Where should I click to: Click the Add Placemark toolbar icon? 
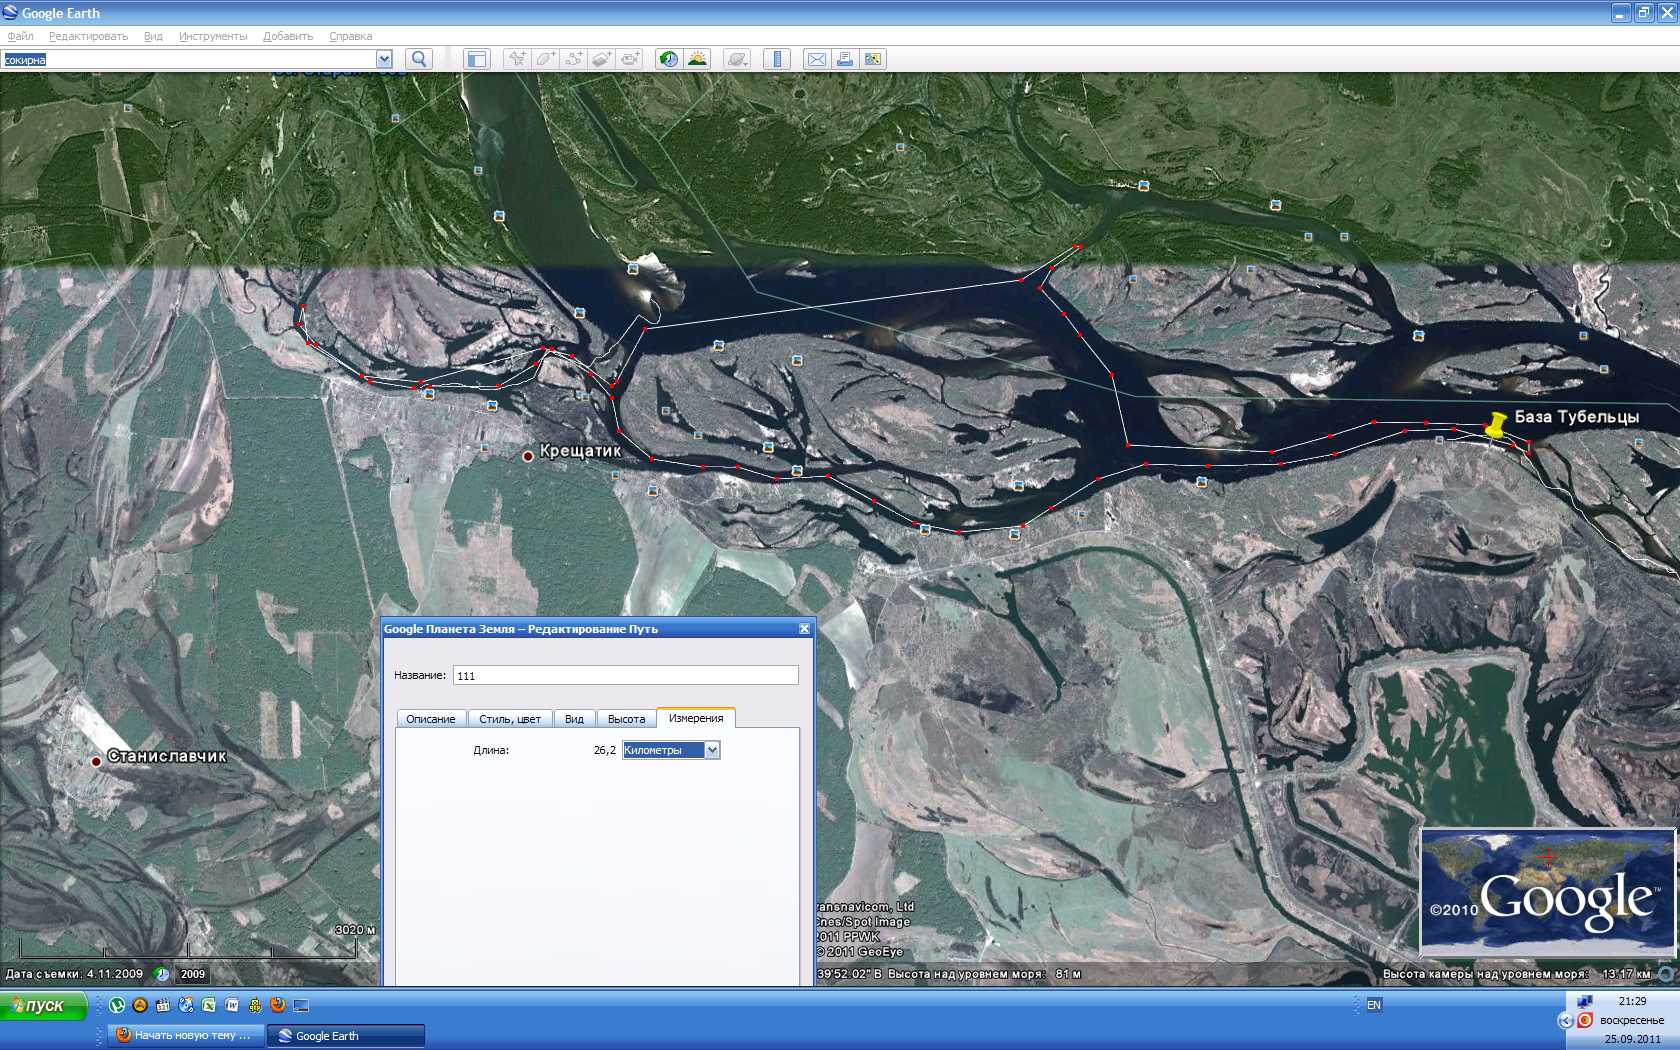coord(517,59)
